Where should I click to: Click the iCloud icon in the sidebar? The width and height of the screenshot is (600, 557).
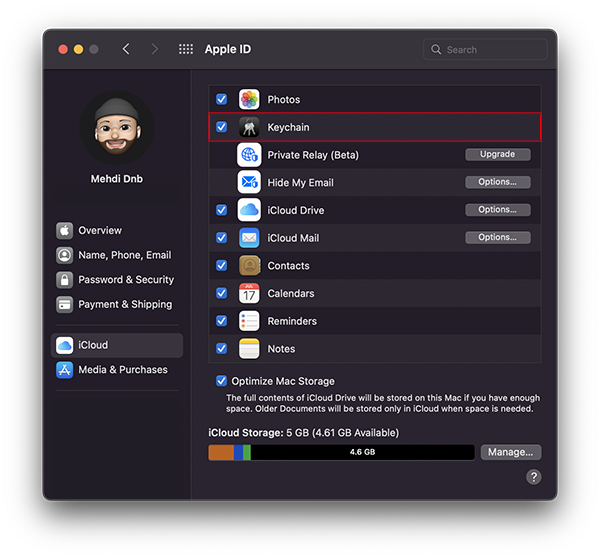[64, 345]
